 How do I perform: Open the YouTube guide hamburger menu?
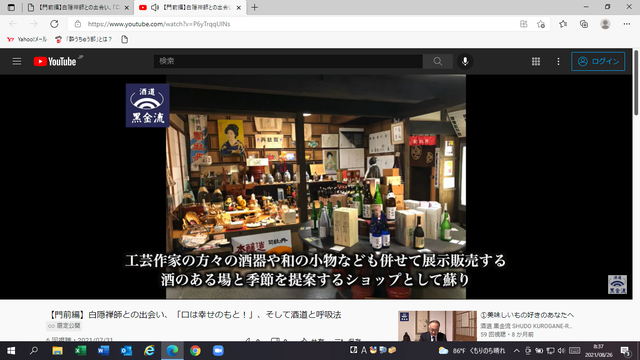click(x=17, y=61)
